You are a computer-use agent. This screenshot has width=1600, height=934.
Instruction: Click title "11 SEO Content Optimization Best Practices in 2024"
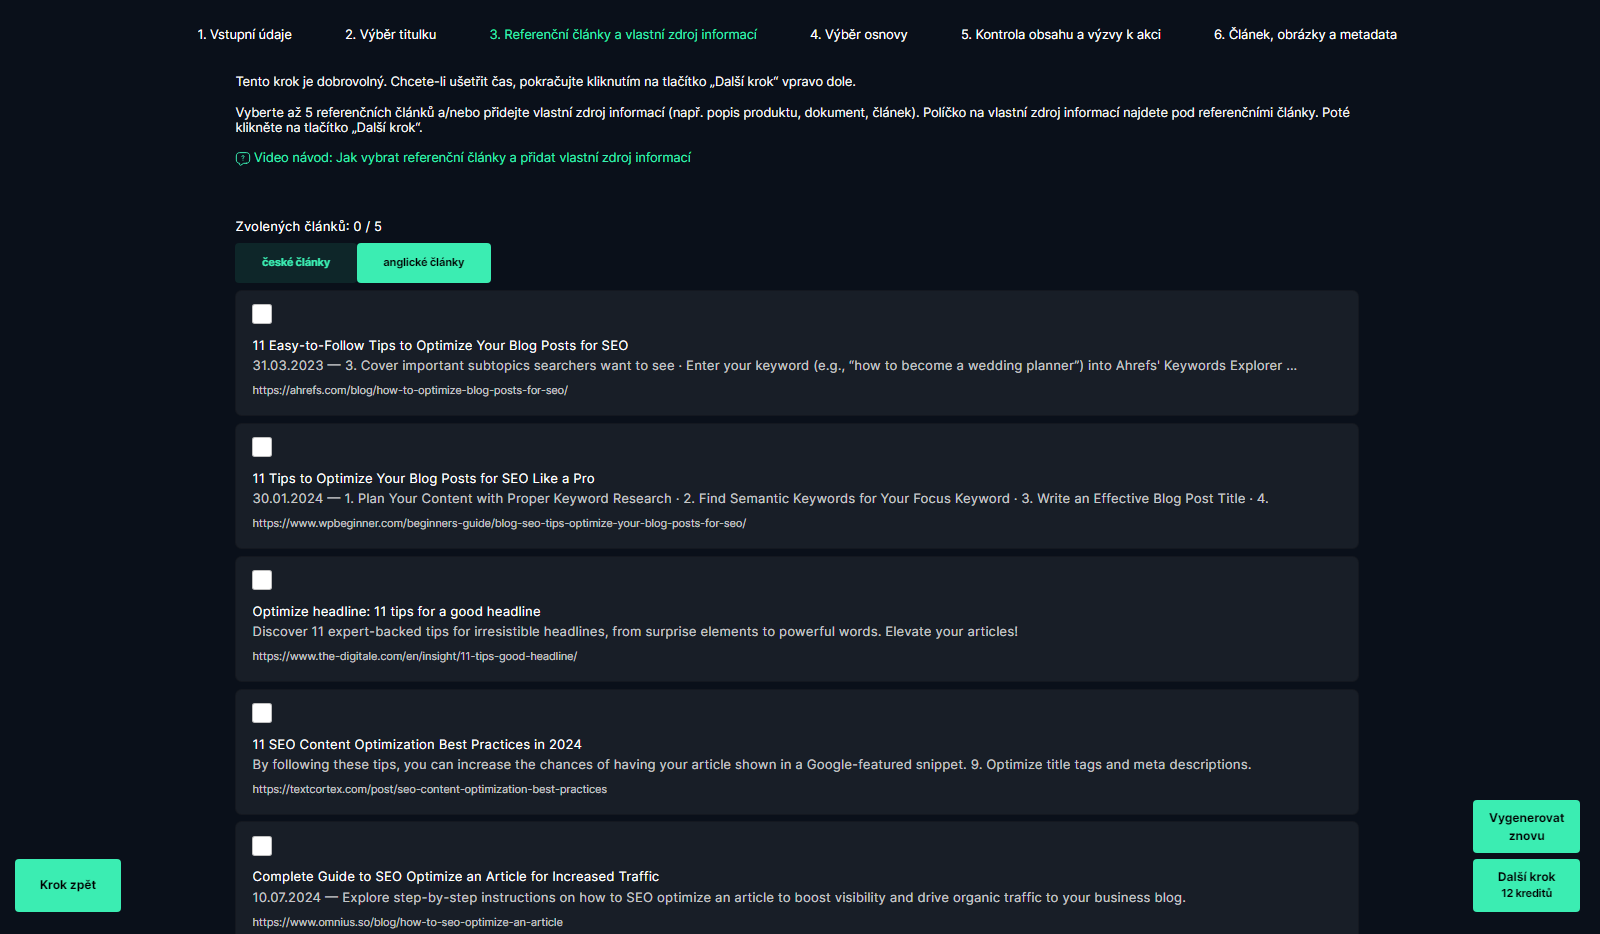417,745
